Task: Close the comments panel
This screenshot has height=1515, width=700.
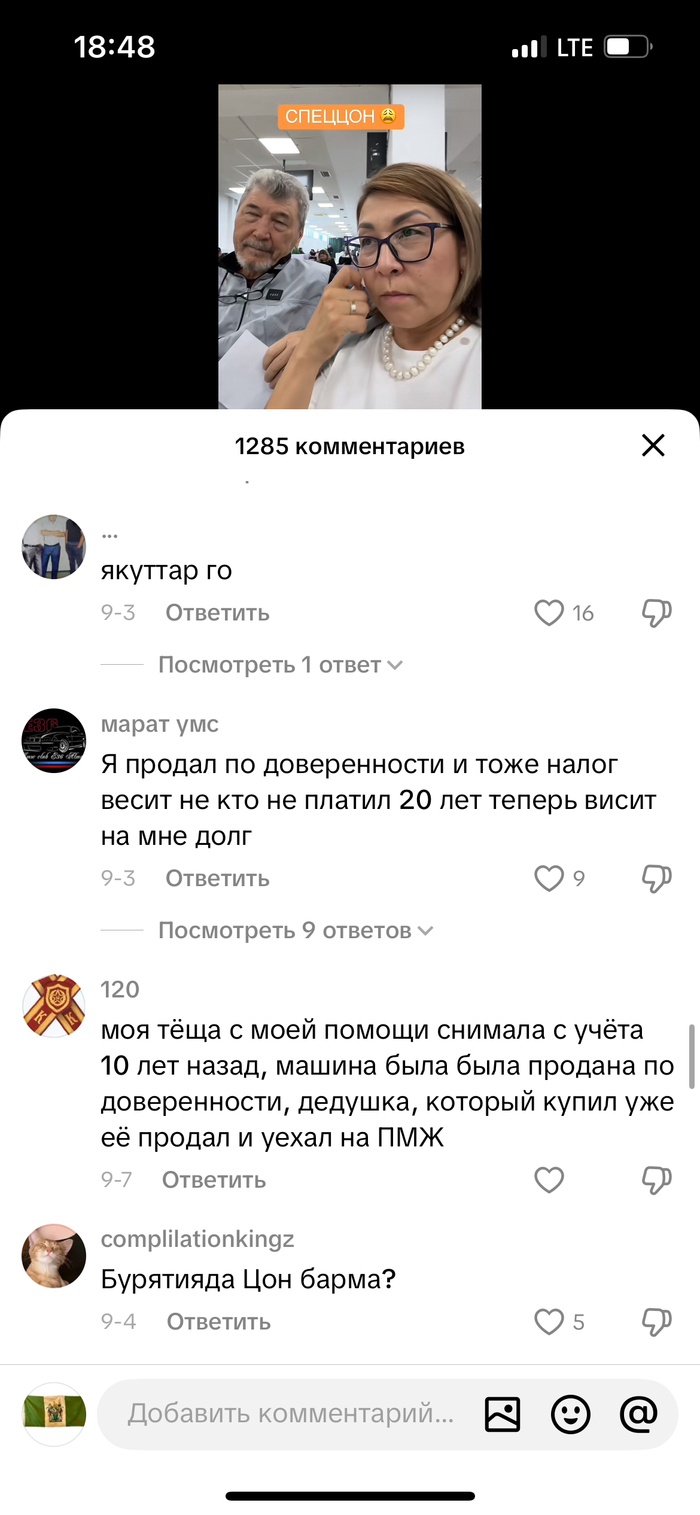Action: [653, 446]
